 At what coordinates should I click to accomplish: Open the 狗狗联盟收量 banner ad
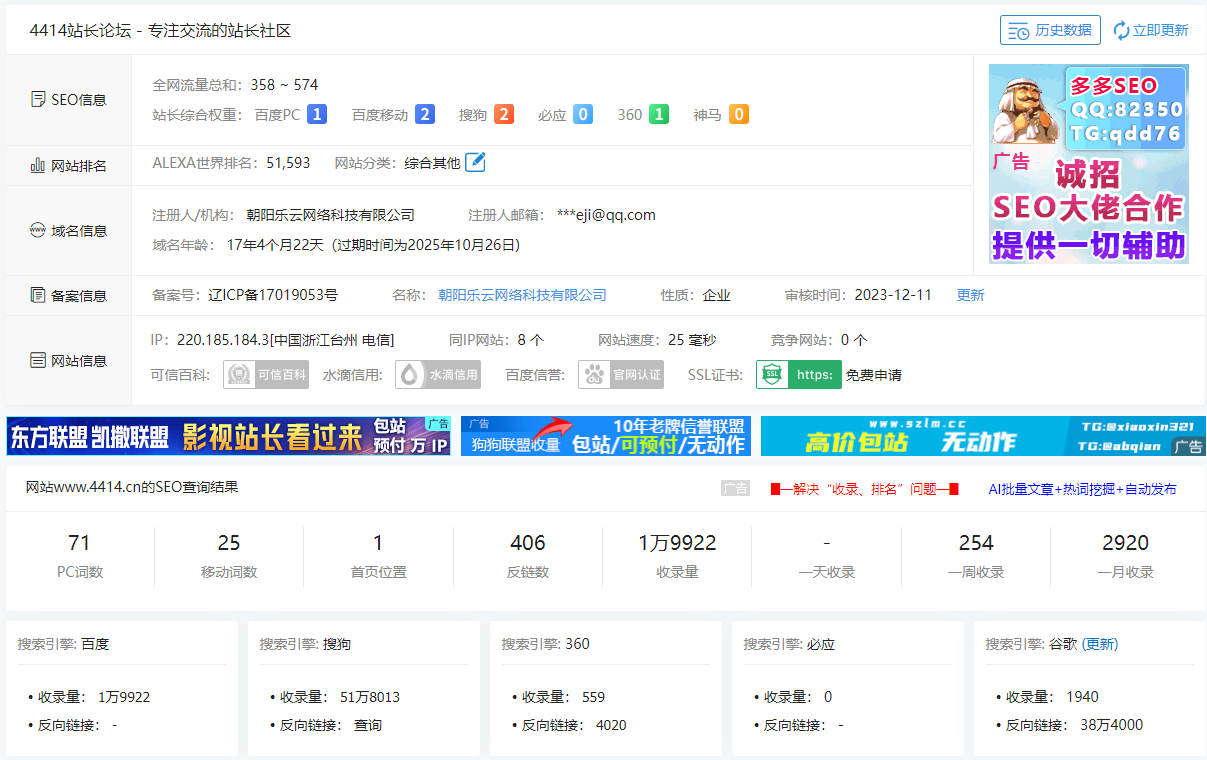pyautogui.click(x=606, y=436)
